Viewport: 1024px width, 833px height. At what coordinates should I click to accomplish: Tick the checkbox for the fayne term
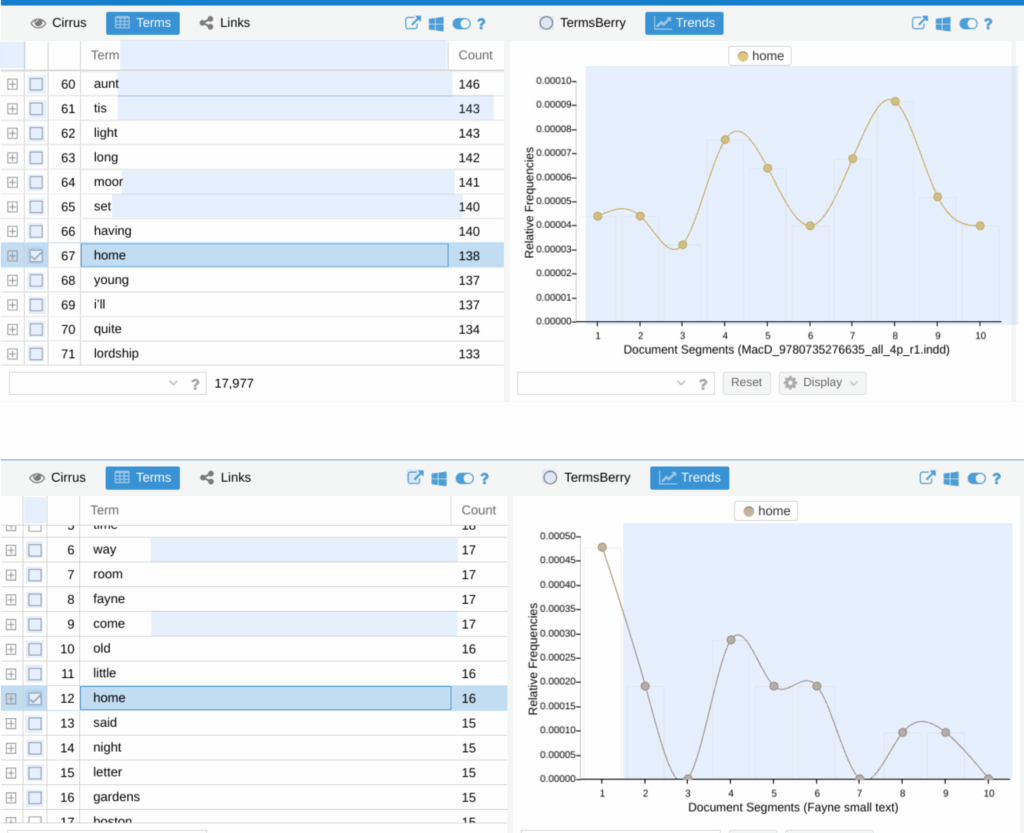[x=36, y=599]
